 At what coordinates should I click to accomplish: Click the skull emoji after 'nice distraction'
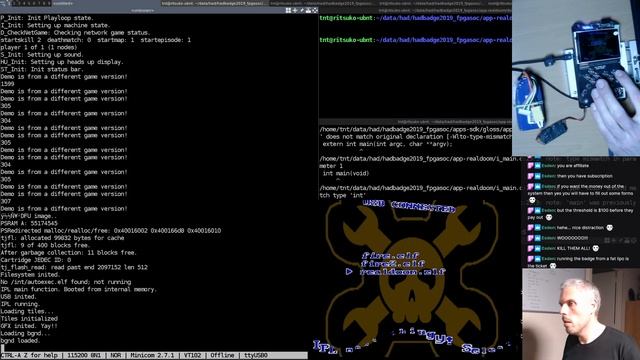pyautogui.click(x=609, y=228)
